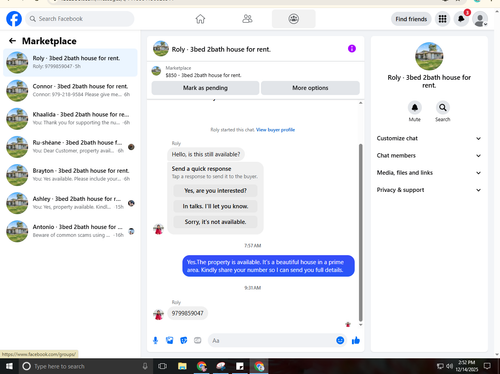Open the Windows Start button
This screenshot has height=374, width=500.
(9, 366)
